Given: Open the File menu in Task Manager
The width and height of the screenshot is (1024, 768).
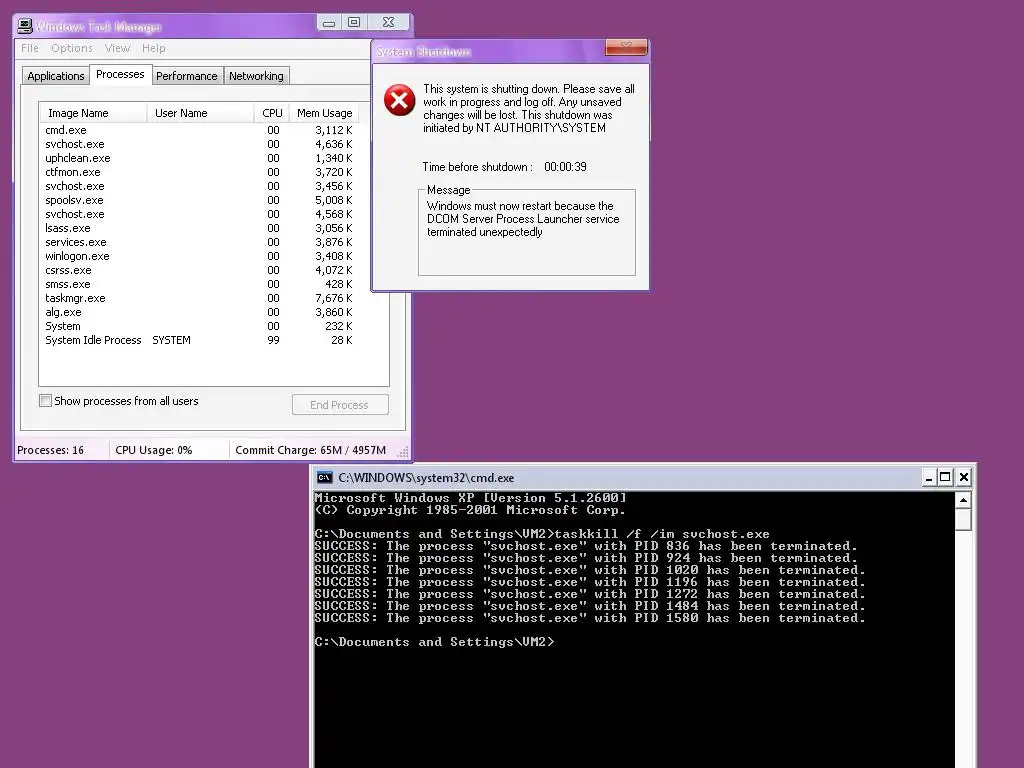Looking at the screenshot, I should (29, 48).
